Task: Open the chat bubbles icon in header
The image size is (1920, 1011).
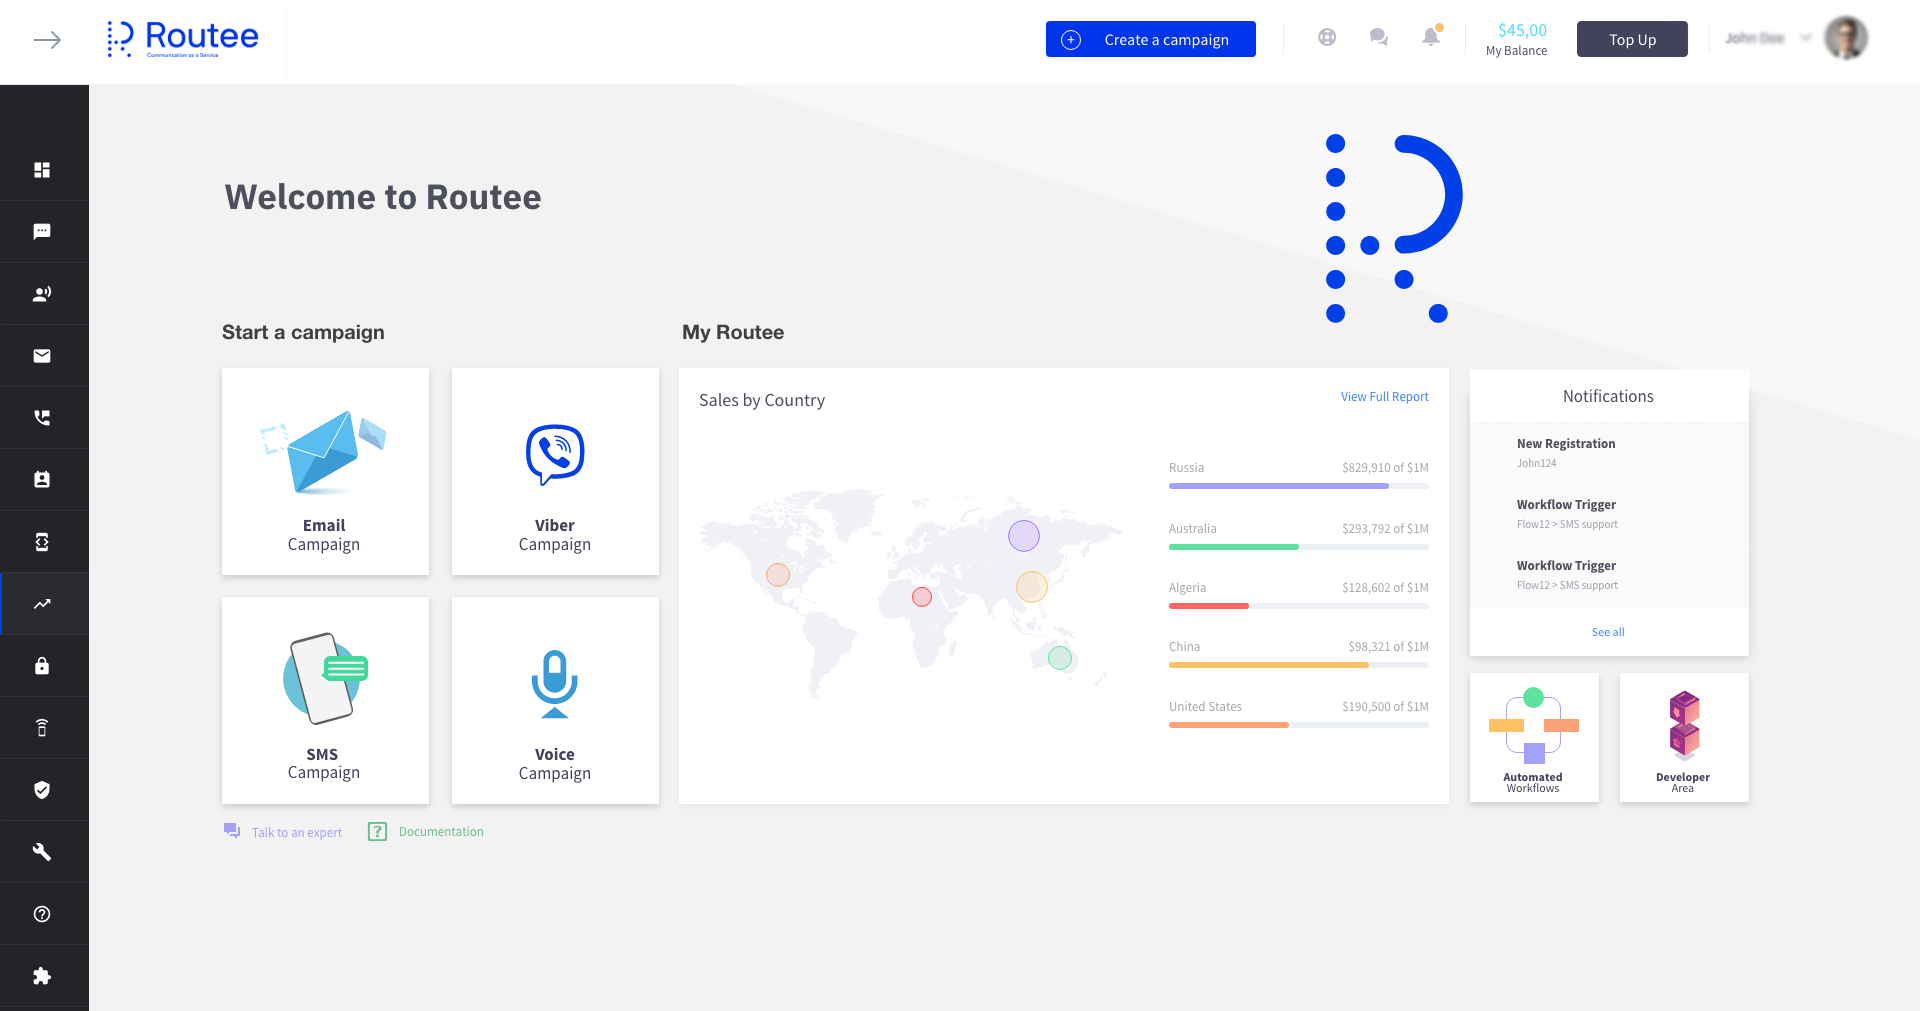Action: click(x=1379, y=38)
